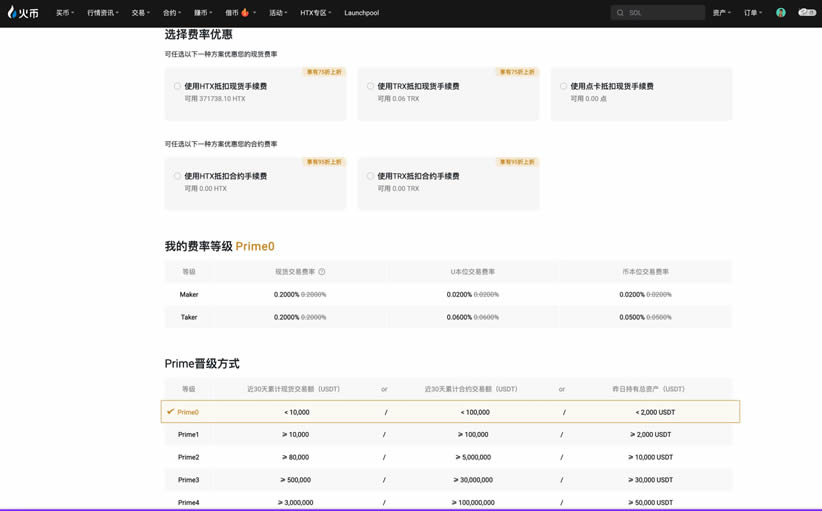
Task: Open the HTX专区 menu
Action: (x=315, y=13)
